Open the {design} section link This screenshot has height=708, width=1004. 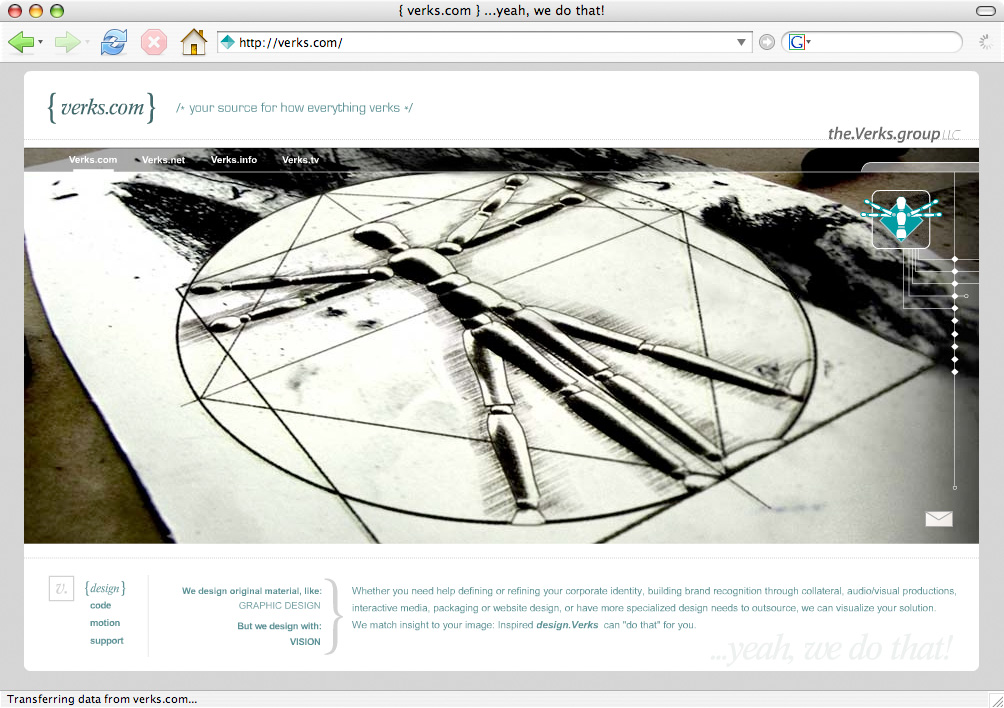tap(105, 588)
